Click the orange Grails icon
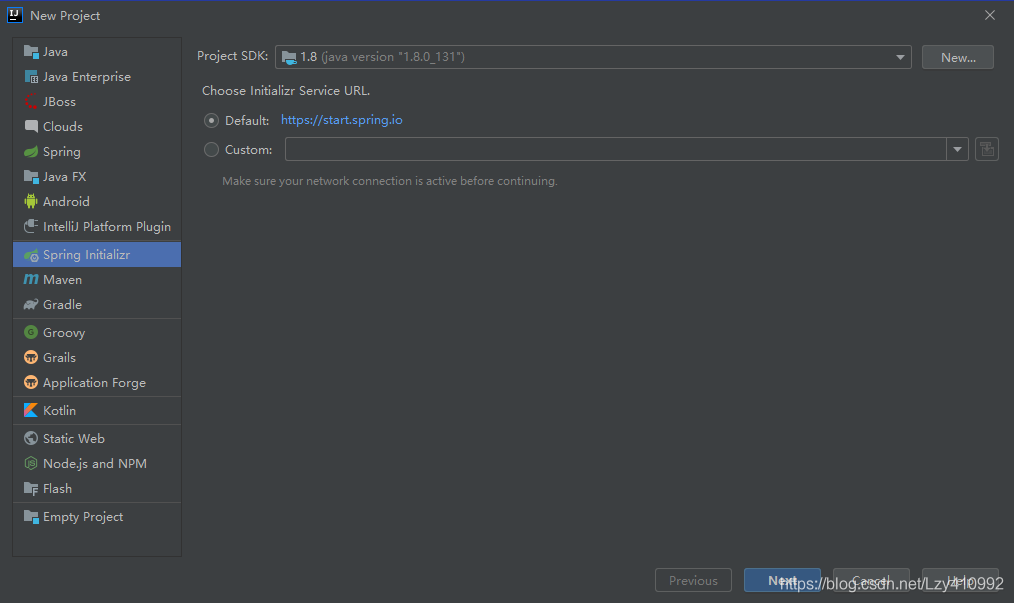The height and width of the screenshot is (603, 1014). (30, 358)
